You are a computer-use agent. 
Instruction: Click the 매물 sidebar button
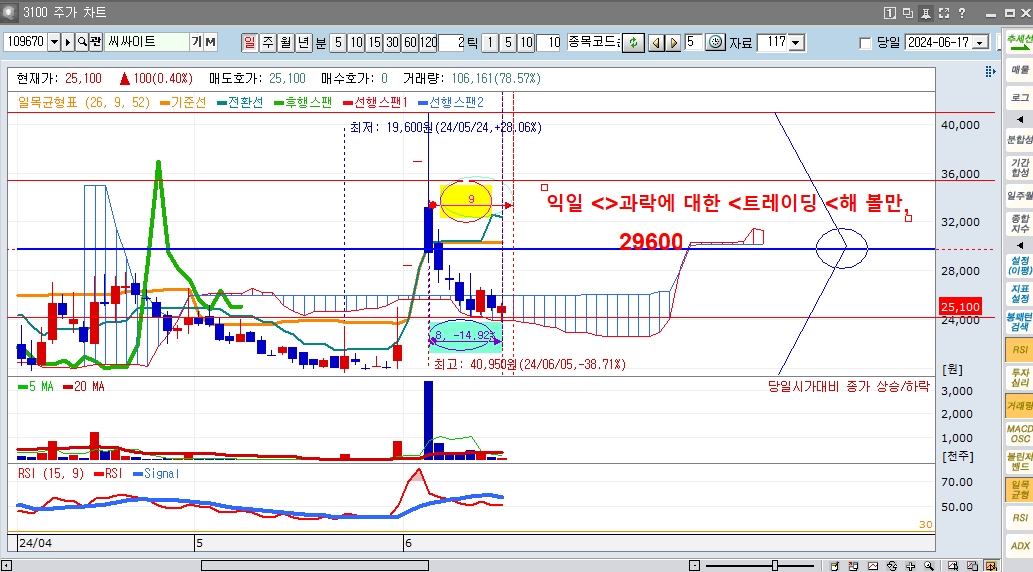[x=1019, y=69]
